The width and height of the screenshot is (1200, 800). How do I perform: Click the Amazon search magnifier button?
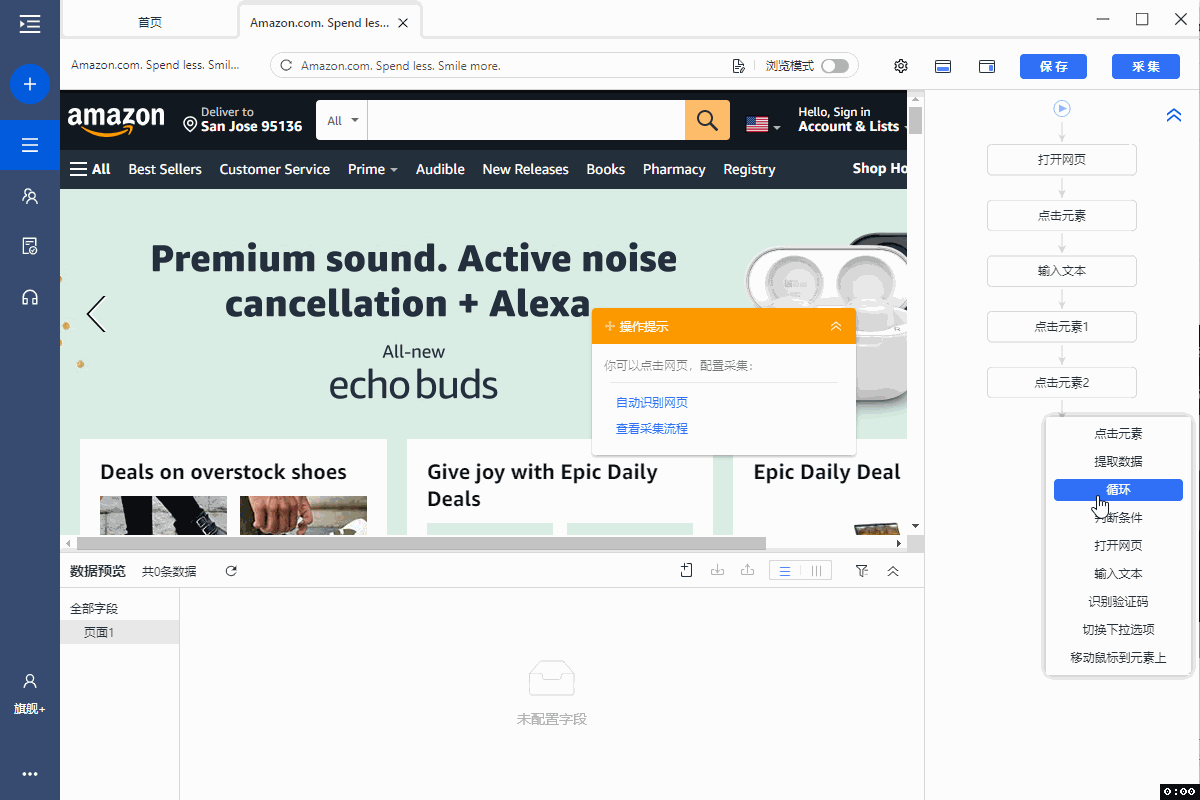point(707,121)
